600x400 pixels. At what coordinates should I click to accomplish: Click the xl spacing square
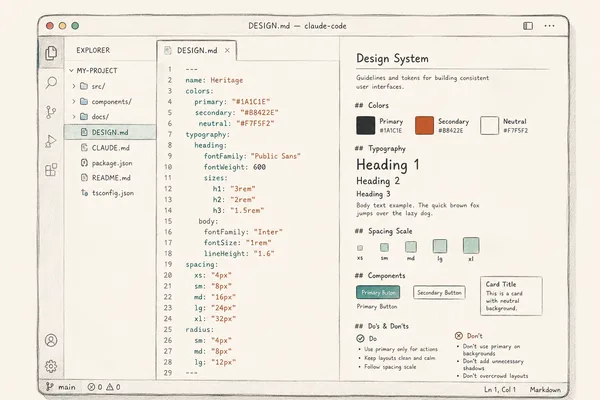(471, 245)
